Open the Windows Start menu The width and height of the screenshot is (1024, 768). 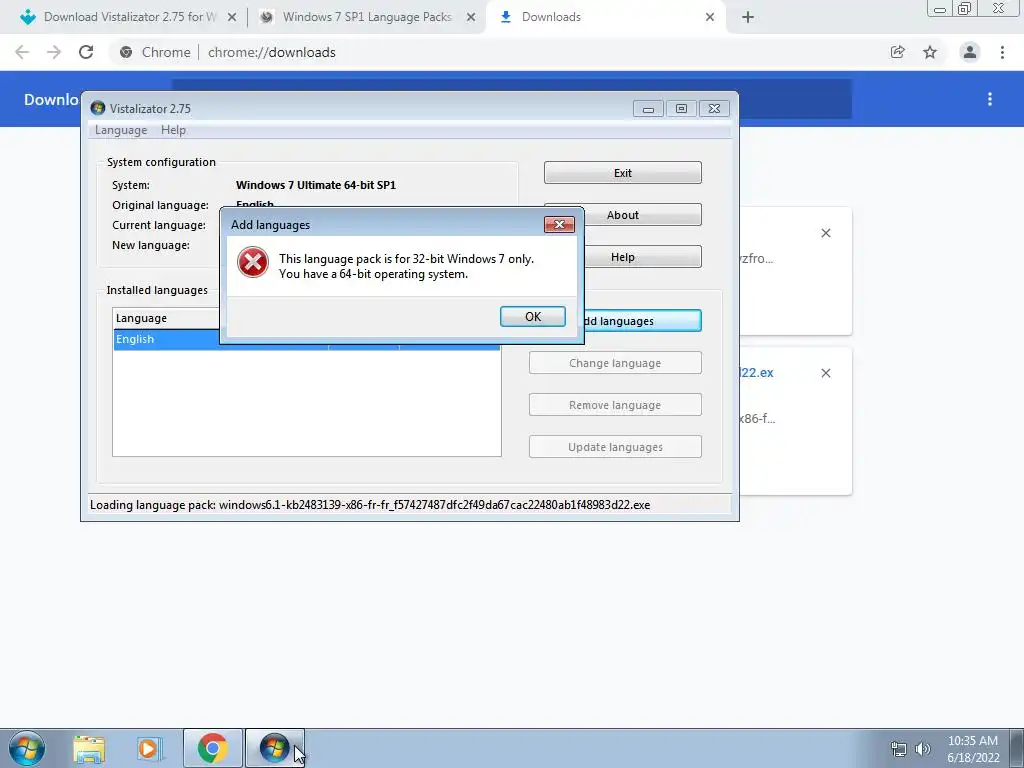tap(27, 748)
